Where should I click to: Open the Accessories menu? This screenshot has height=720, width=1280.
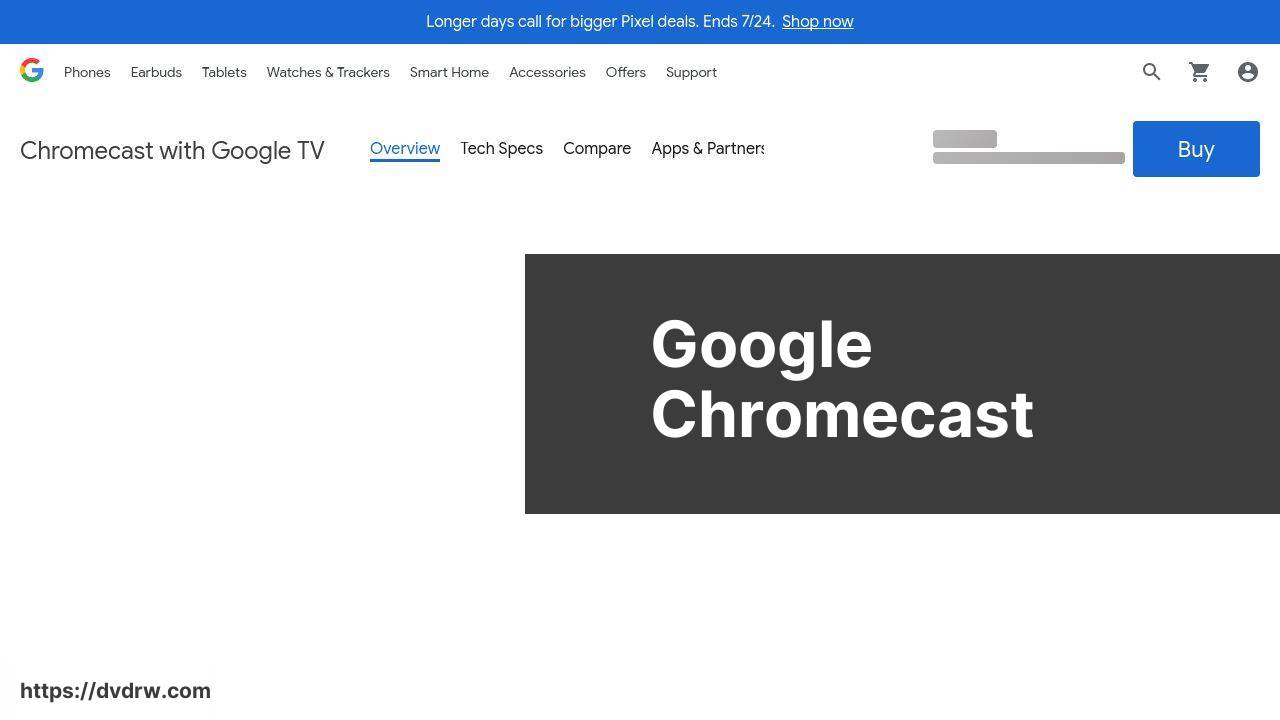547,72
